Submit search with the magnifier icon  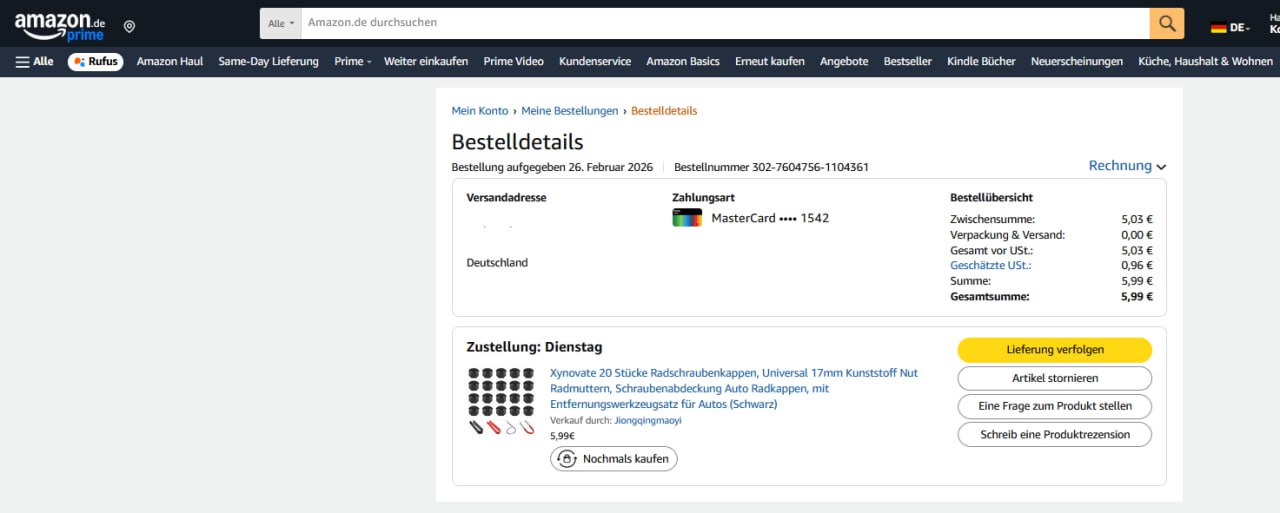(1167, 23)
